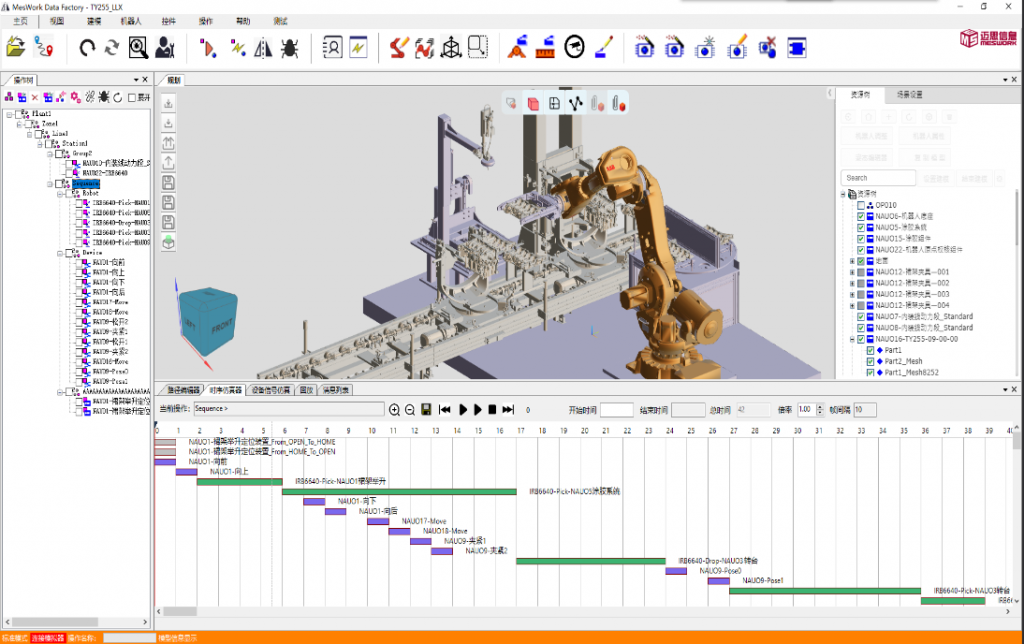Toggle the Plant1 checkbox in operation tree
The height and width of the screenshot is (644, 1024).
pyautogui.click(x=18, y=114)
